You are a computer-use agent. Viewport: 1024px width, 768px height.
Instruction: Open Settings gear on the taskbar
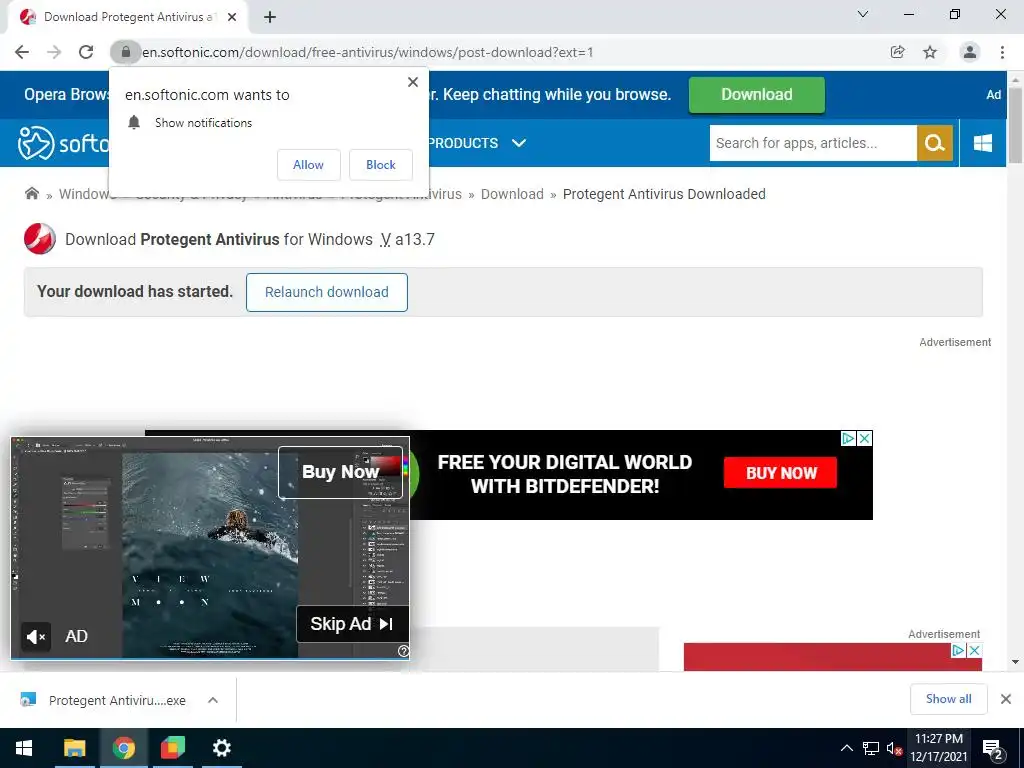pos(222,748)
